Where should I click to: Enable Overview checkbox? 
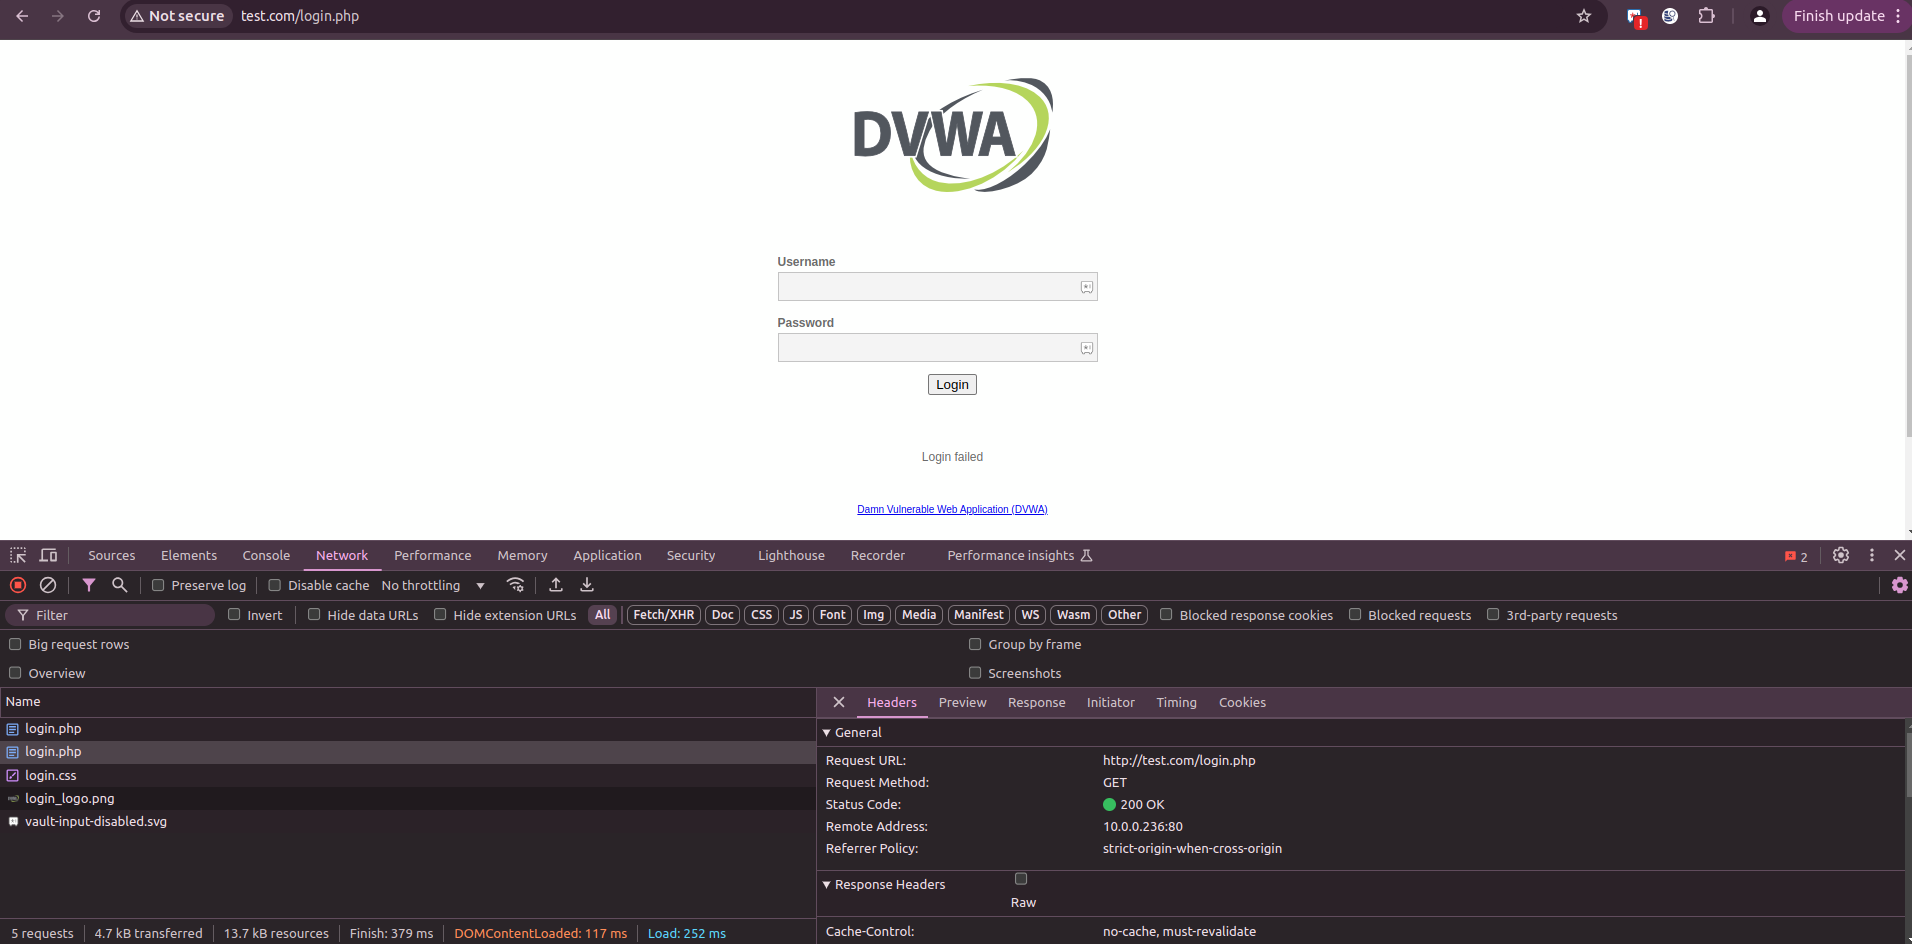point(15,673)
